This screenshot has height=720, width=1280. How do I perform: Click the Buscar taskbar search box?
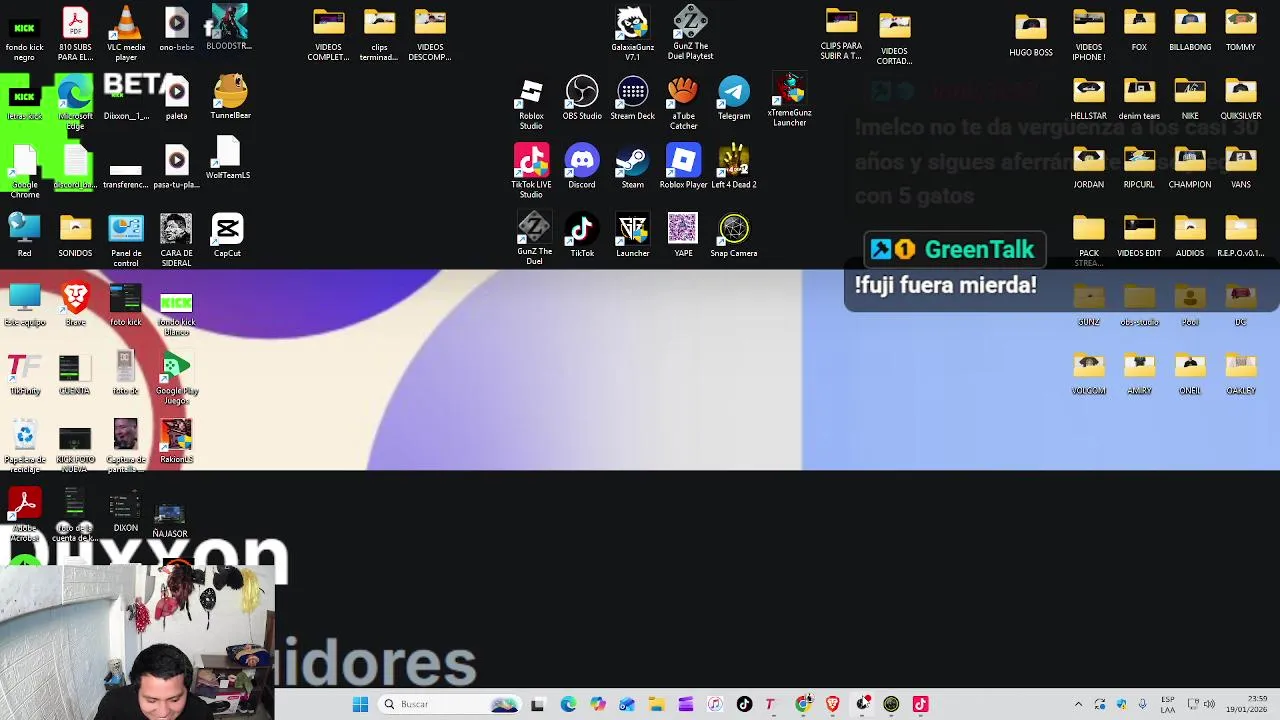(450, 704)
